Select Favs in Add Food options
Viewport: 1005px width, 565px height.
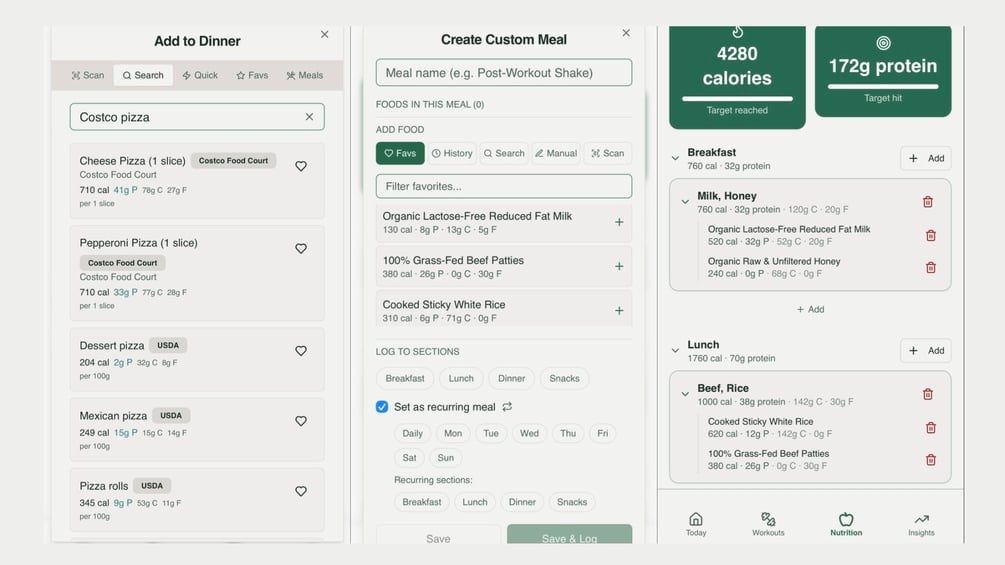[x=400, y=153]
